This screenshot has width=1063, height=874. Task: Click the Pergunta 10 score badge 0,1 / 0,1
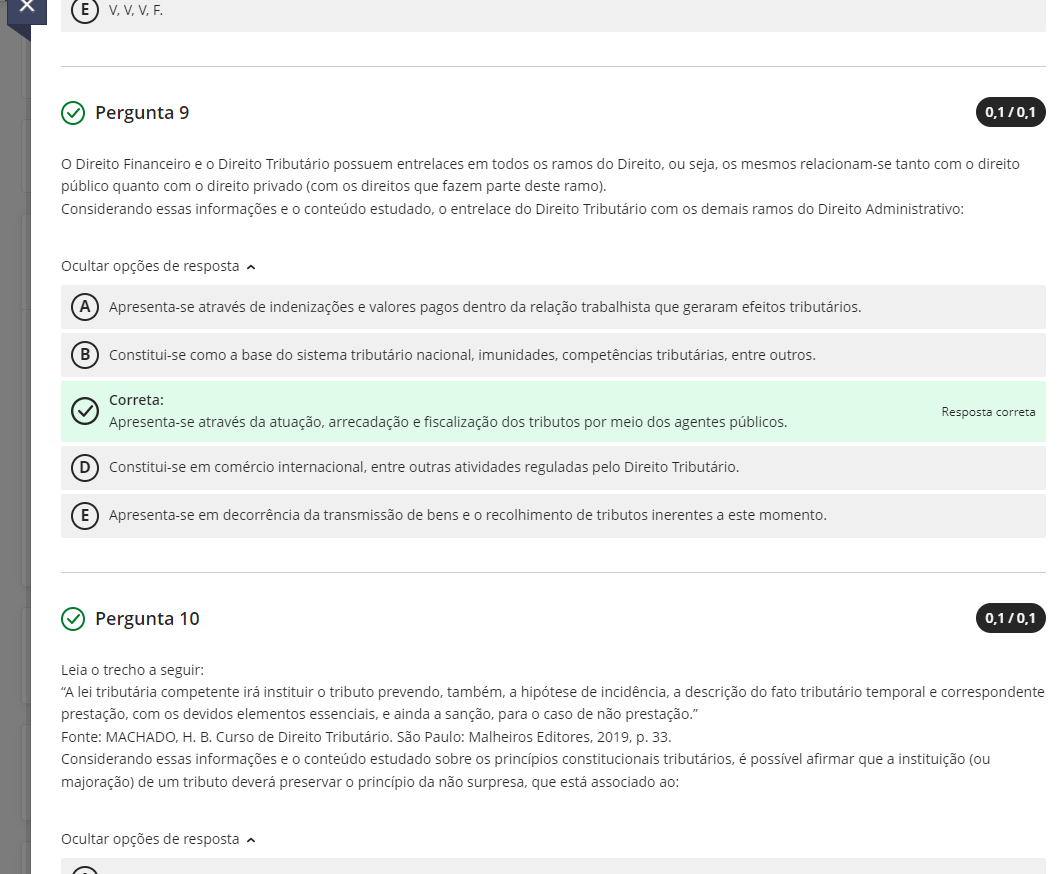click(x=1010, y=619)
